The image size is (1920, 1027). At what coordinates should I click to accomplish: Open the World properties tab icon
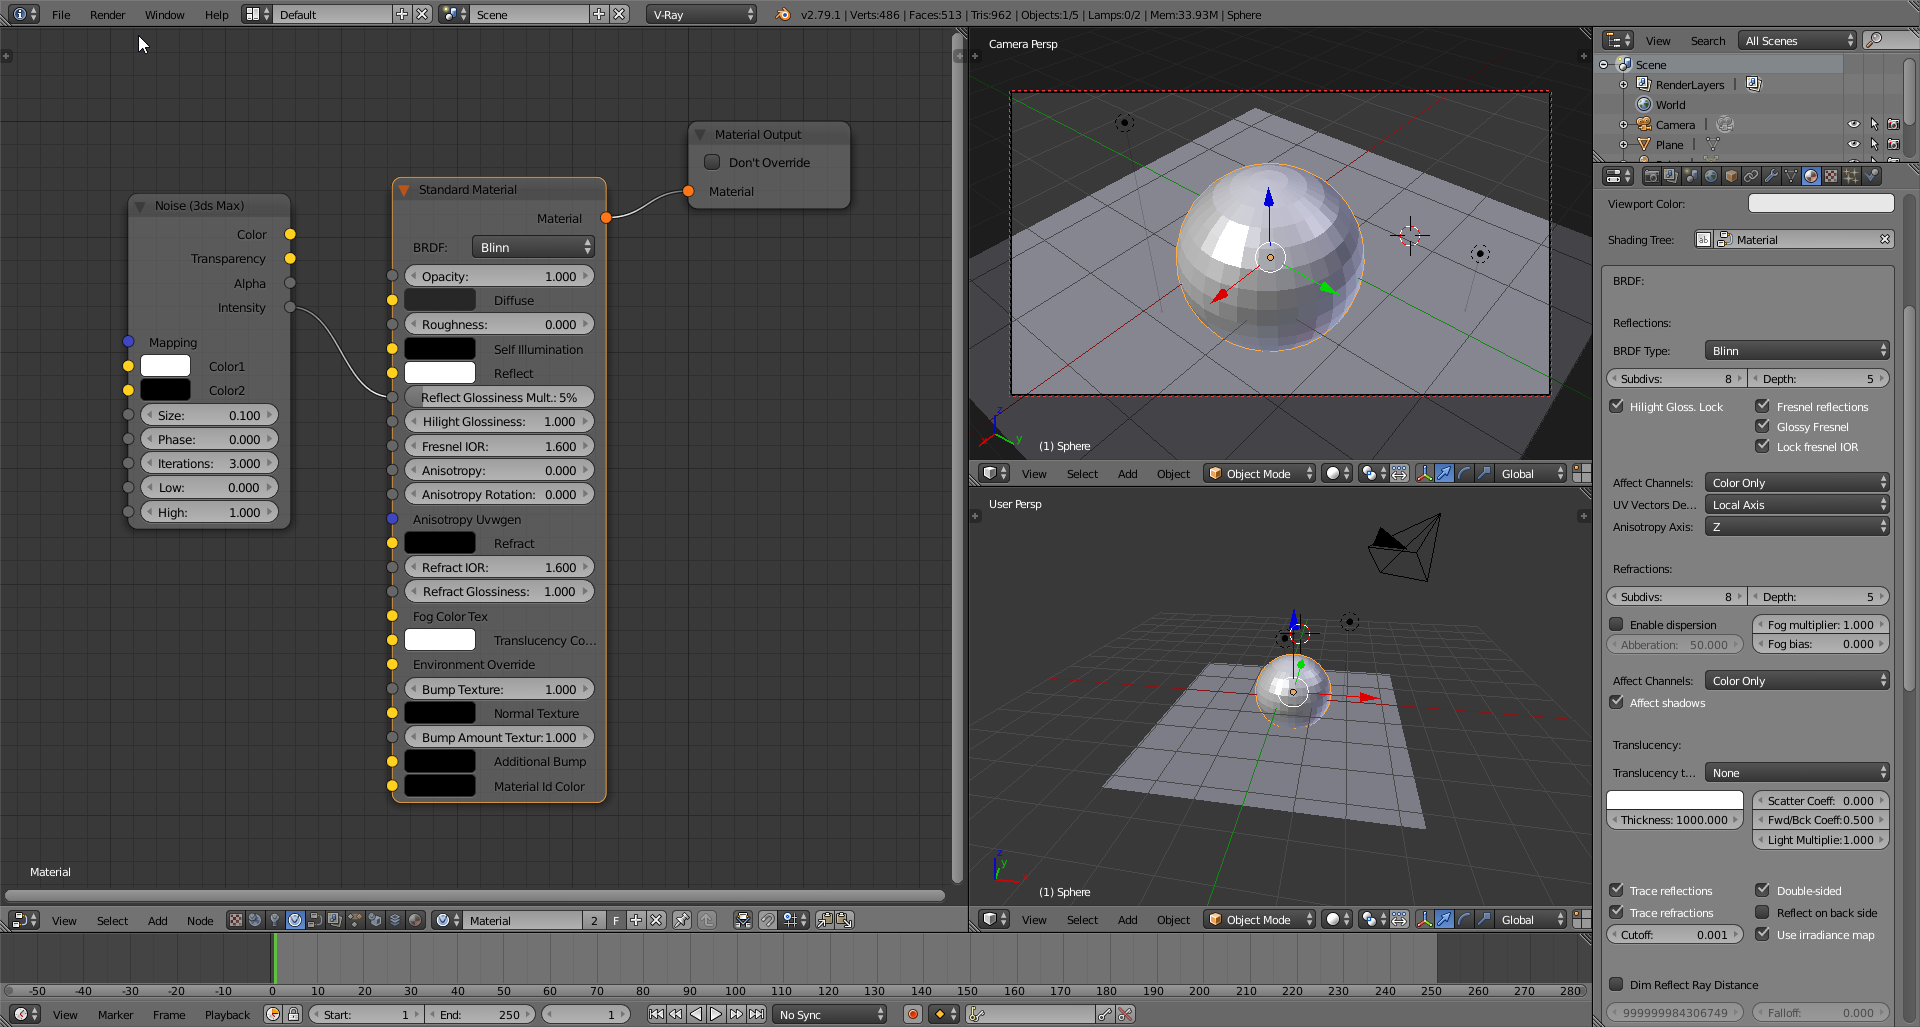(x=1711, y=176)
